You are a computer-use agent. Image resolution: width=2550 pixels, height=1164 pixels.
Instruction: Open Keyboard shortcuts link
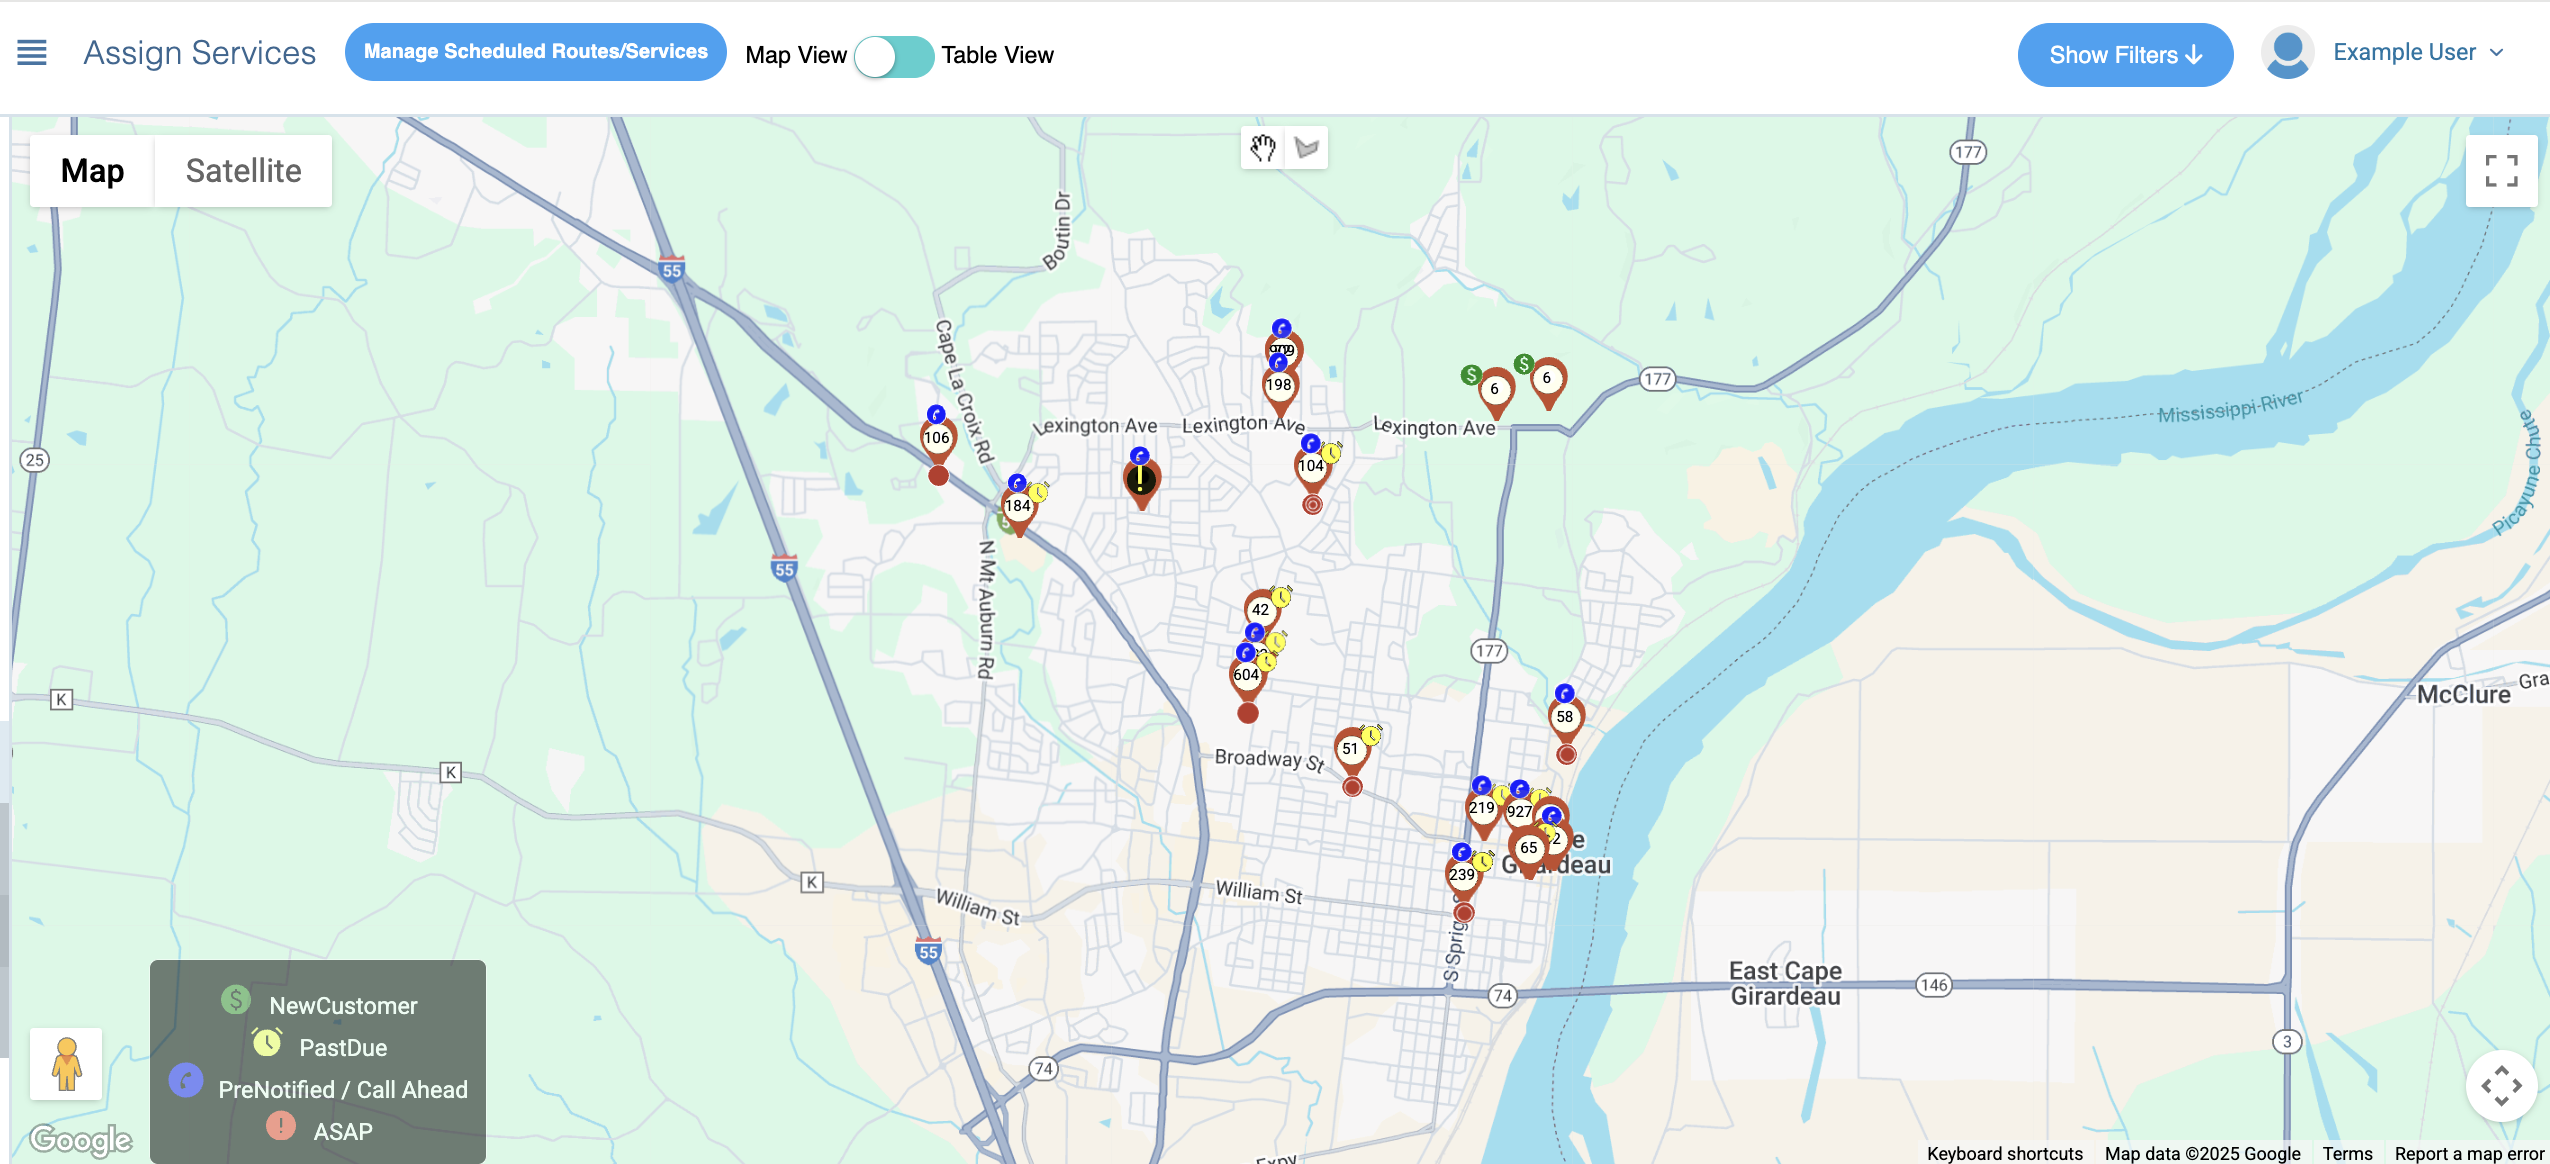tap(2004, 1153)
